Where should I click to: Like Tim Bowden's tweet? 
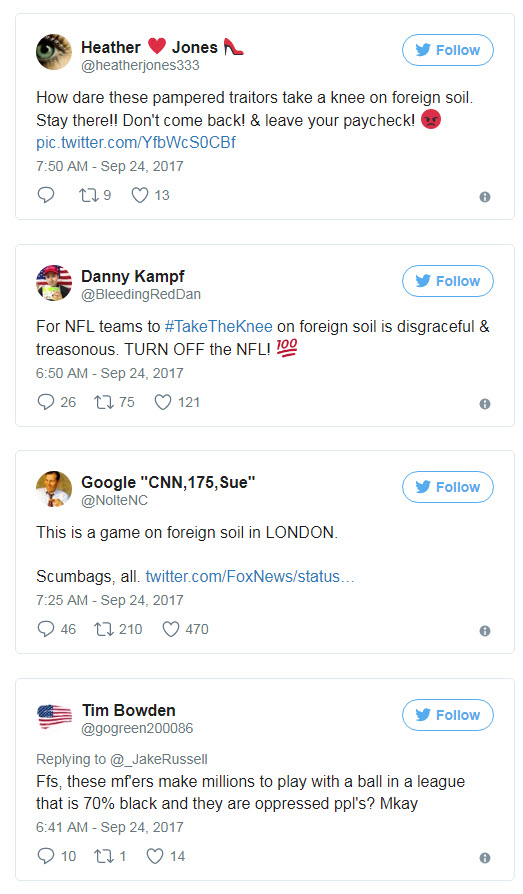[155, 856]
